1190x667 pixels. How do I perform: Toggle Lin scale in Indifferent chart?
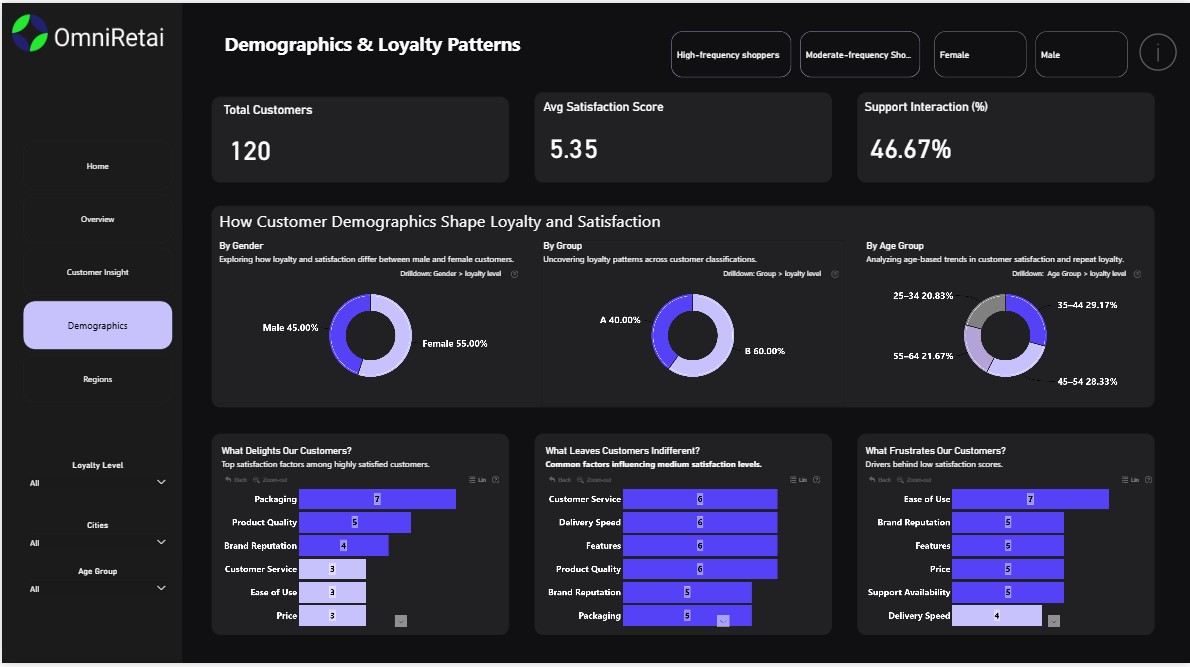(x=798, y=480)
